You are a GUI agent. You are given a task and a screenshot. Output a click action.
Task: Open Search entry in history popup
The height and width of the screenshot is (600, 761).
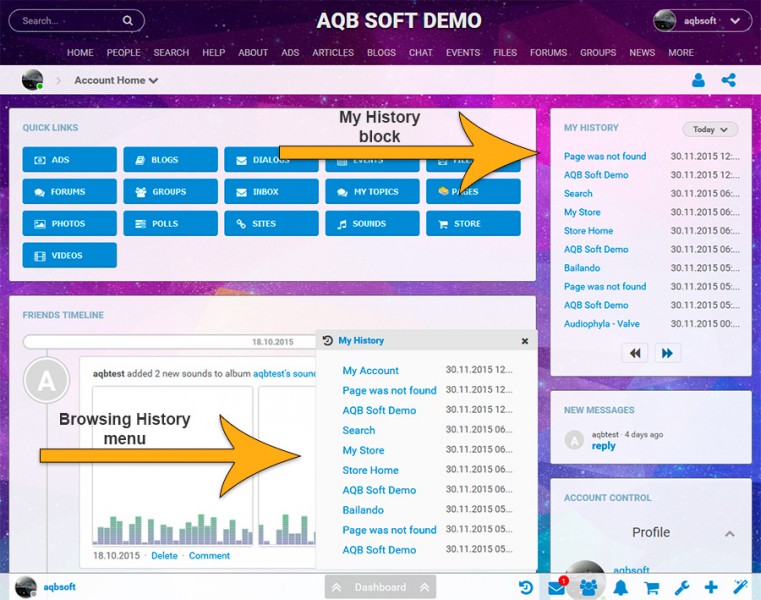point(359,430)
